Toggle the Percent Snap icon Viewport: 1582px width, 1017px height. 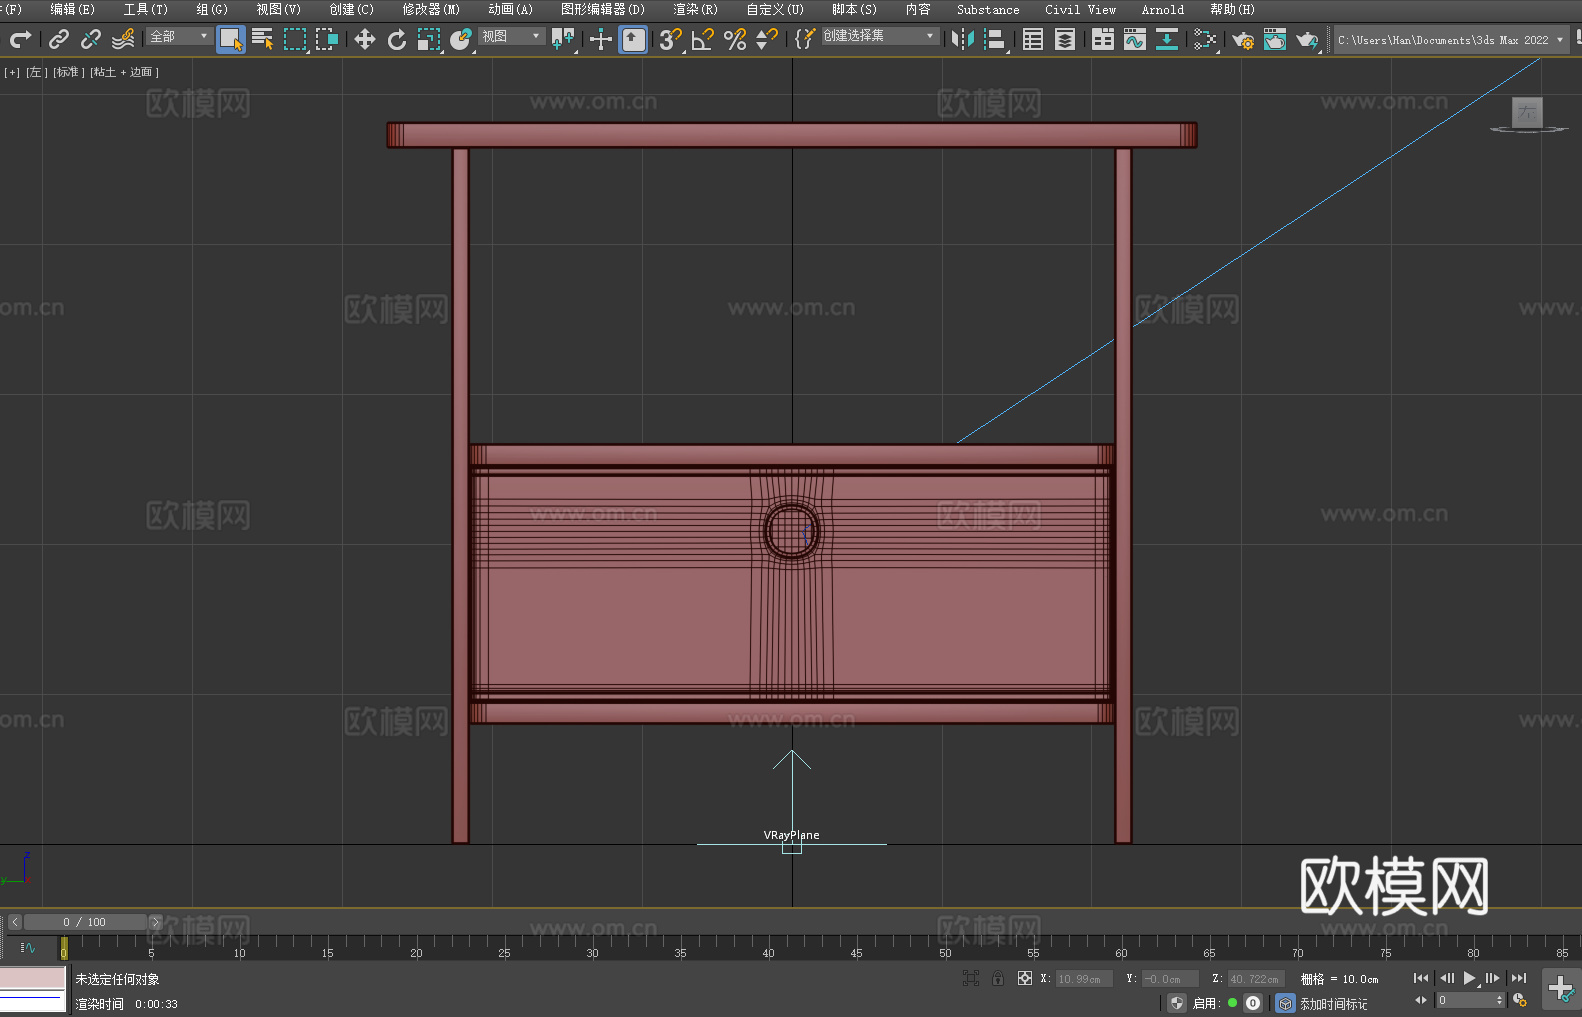tap(735, 39)
